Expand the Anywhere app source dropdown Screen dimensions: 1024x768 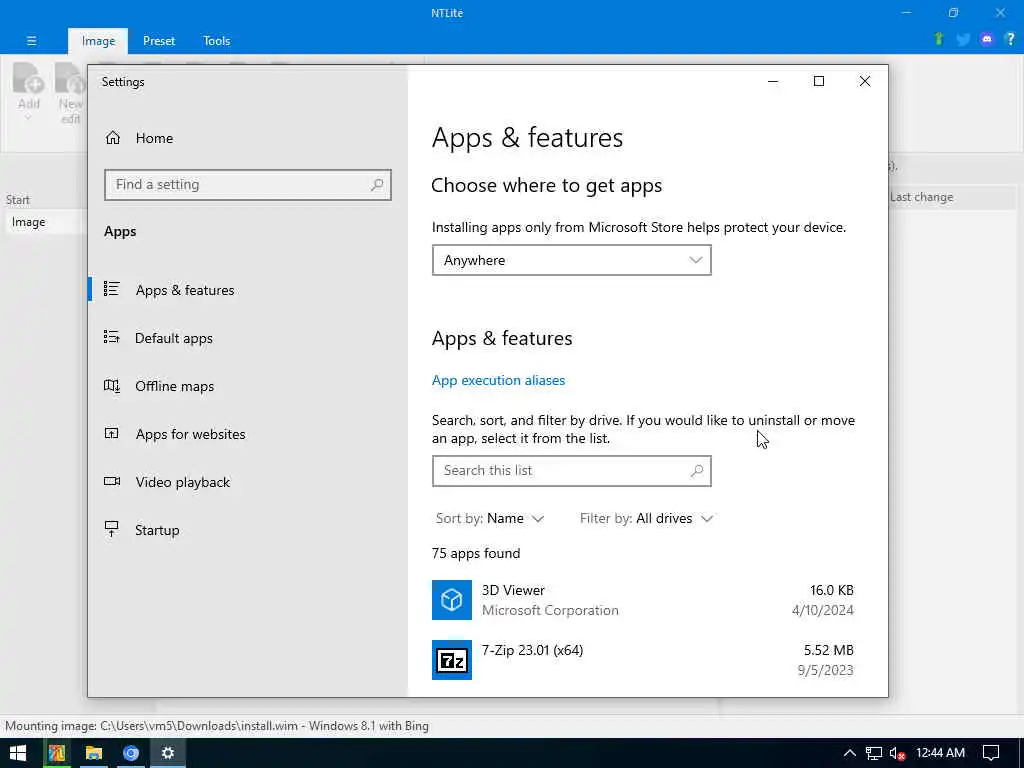[571, 260]
